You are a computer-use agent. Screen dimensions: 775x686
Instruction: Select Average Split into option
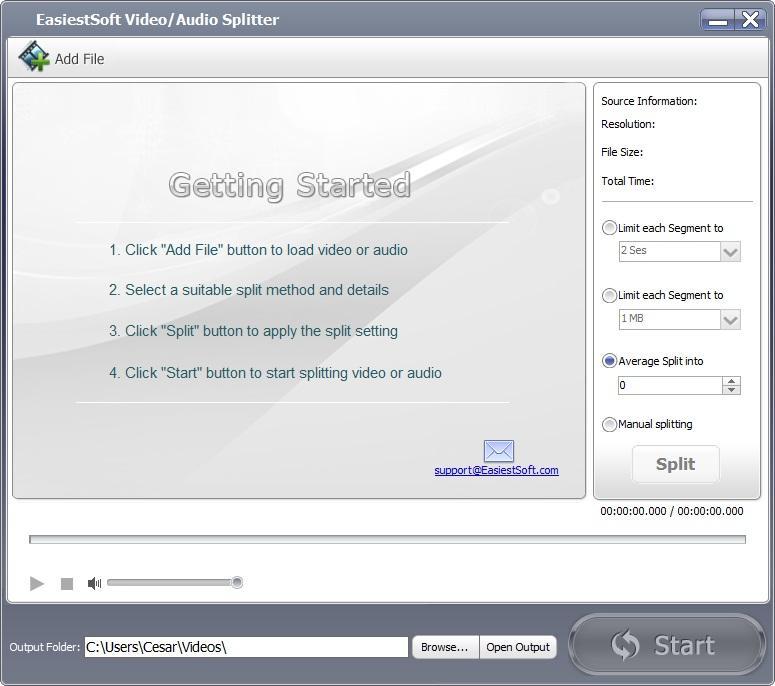[609, 361]
